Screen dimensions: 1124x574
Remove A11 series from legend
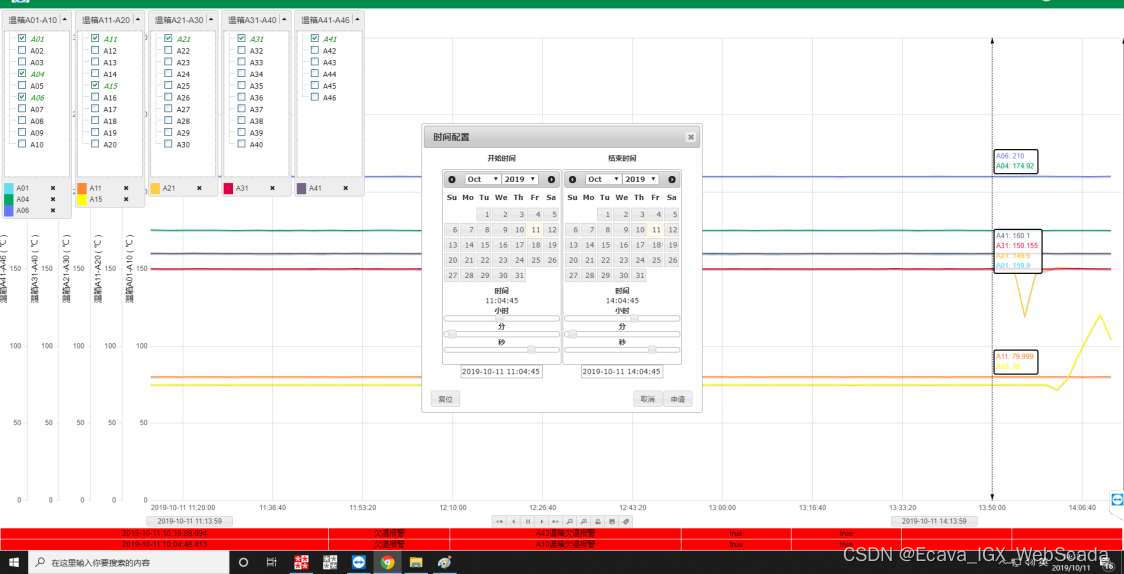[x=126, y=188]
